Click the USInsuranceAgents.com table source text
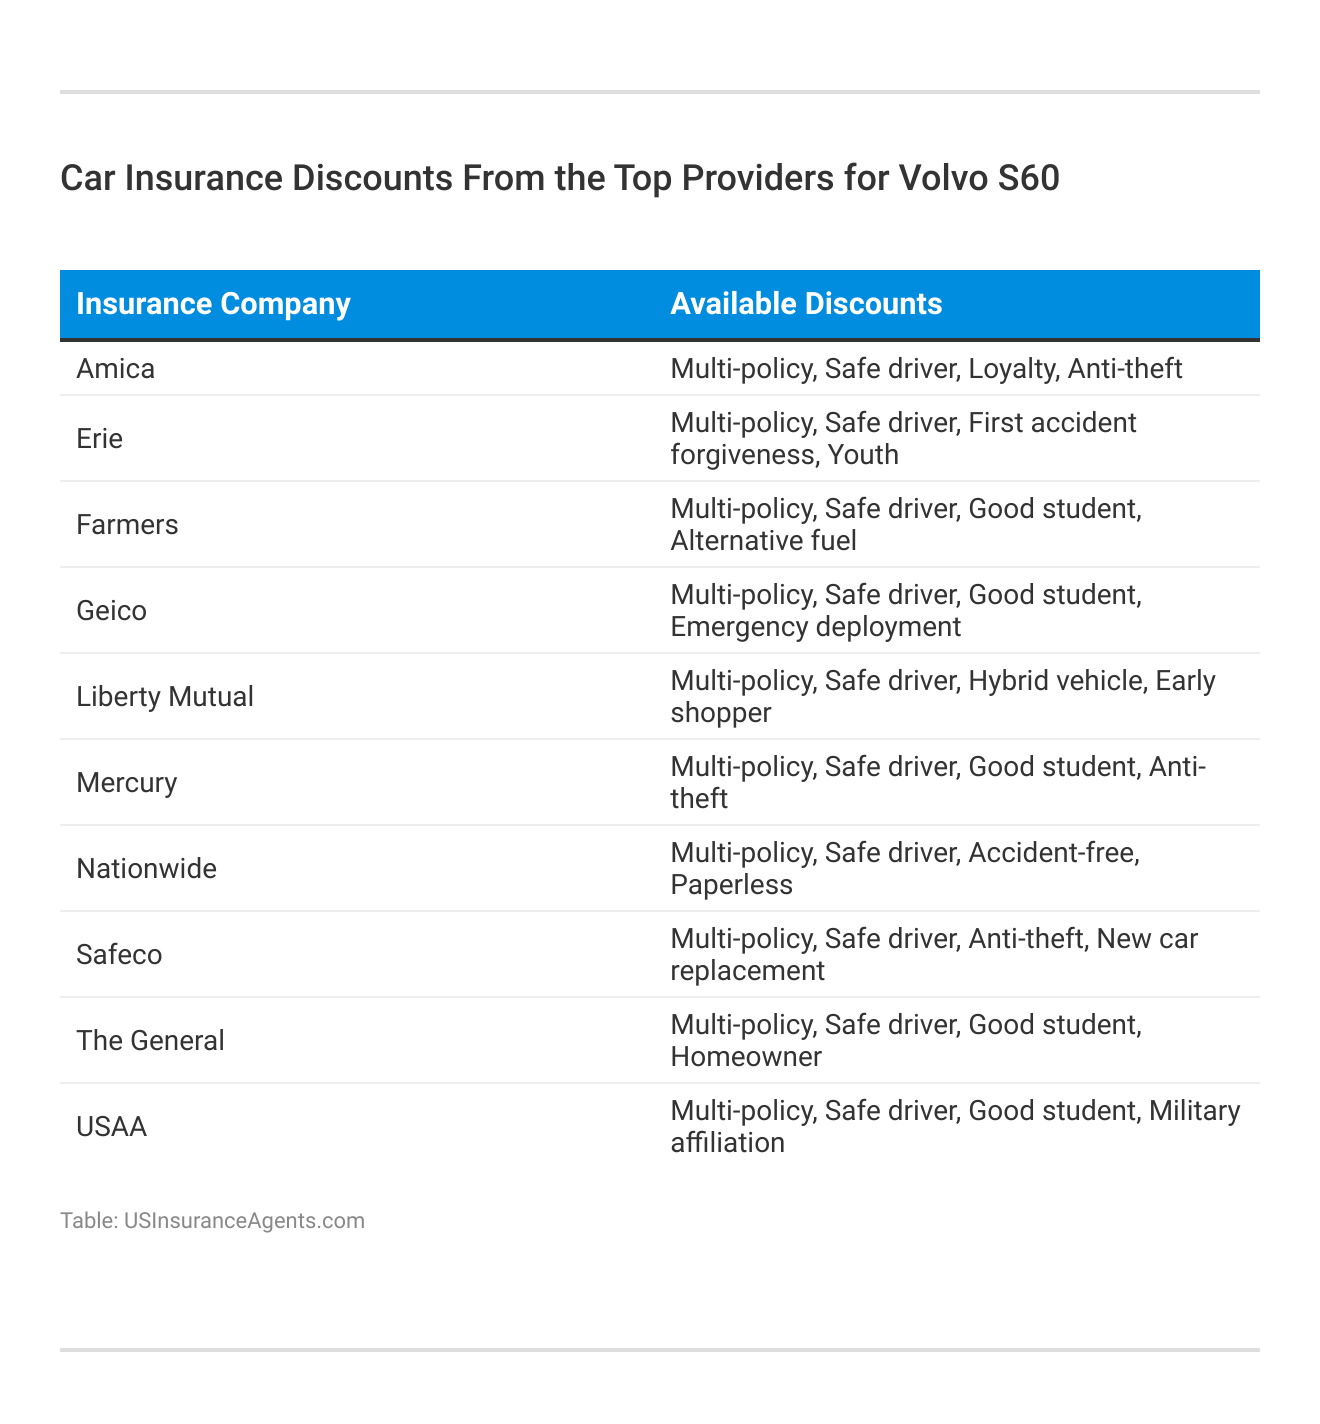The width and height of the screenshot is (1320, 1424). (212, 1221)
